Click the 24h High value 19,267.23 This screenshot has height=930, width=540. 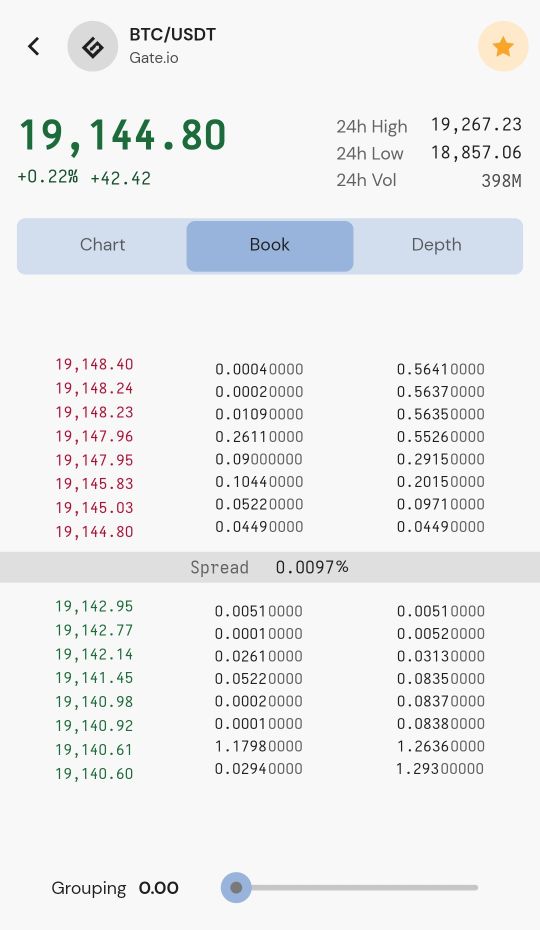click(x=477, y=125)
